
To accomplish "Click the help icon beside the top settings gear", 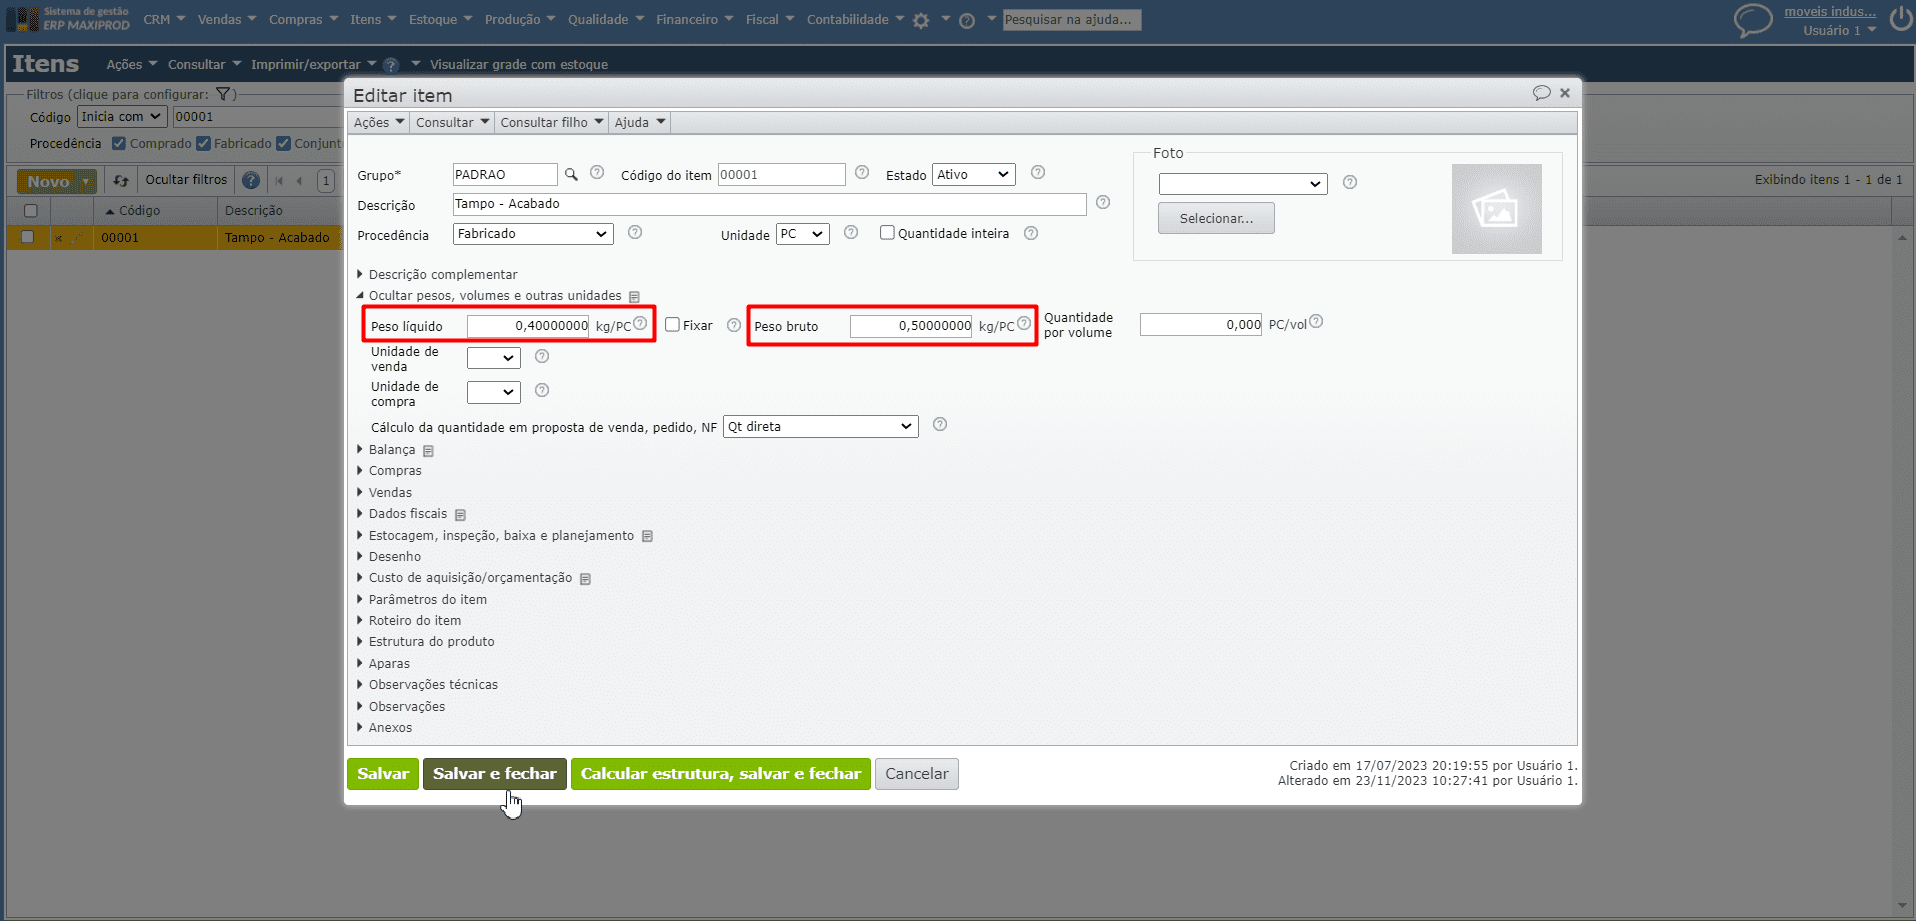I will (967, 20).
